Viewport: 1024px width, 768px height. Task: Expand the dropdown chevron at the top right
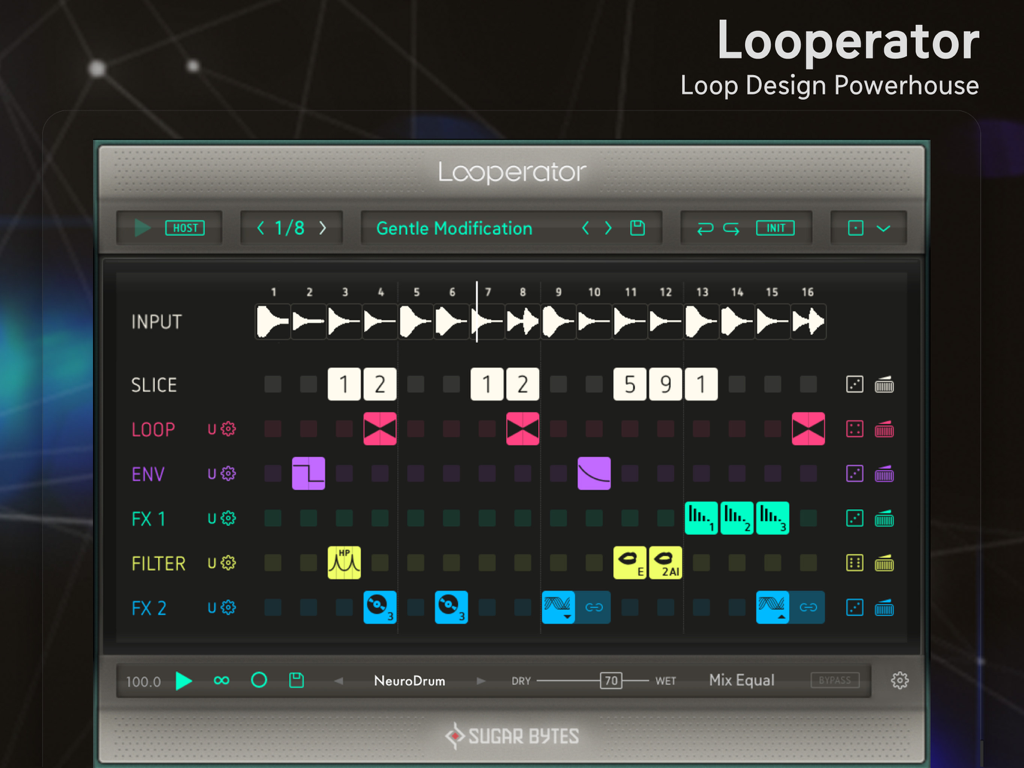point(884,227)
